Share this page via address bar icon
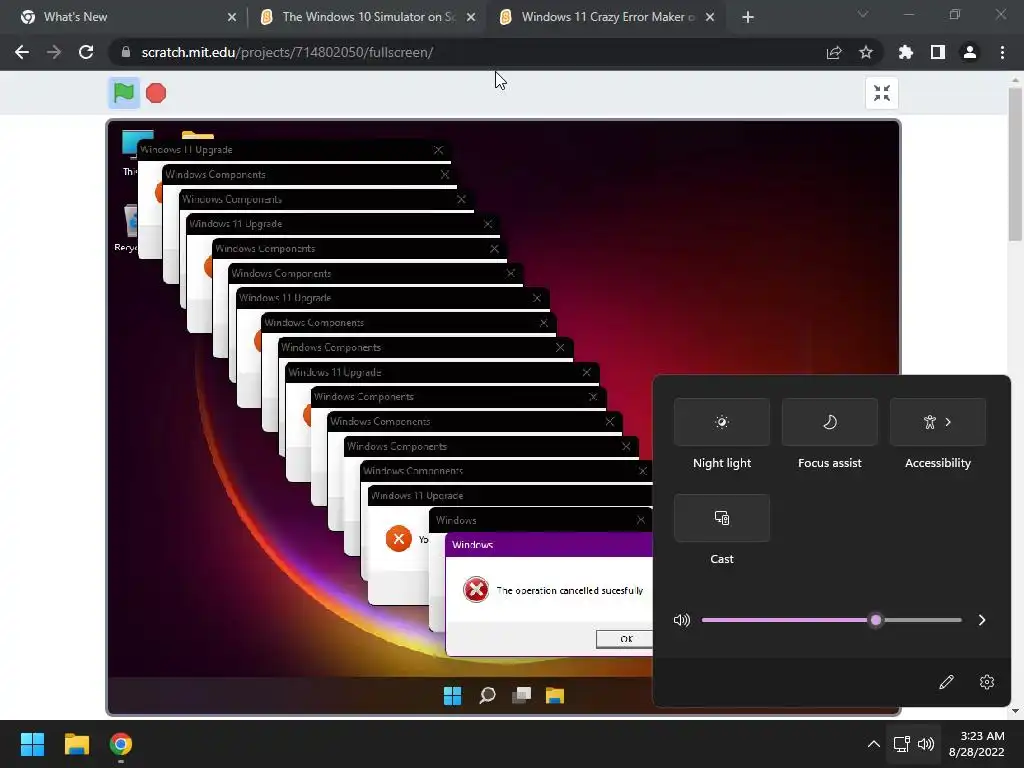Viewport: 1024px width, 768px height. (x=834, y=52)
